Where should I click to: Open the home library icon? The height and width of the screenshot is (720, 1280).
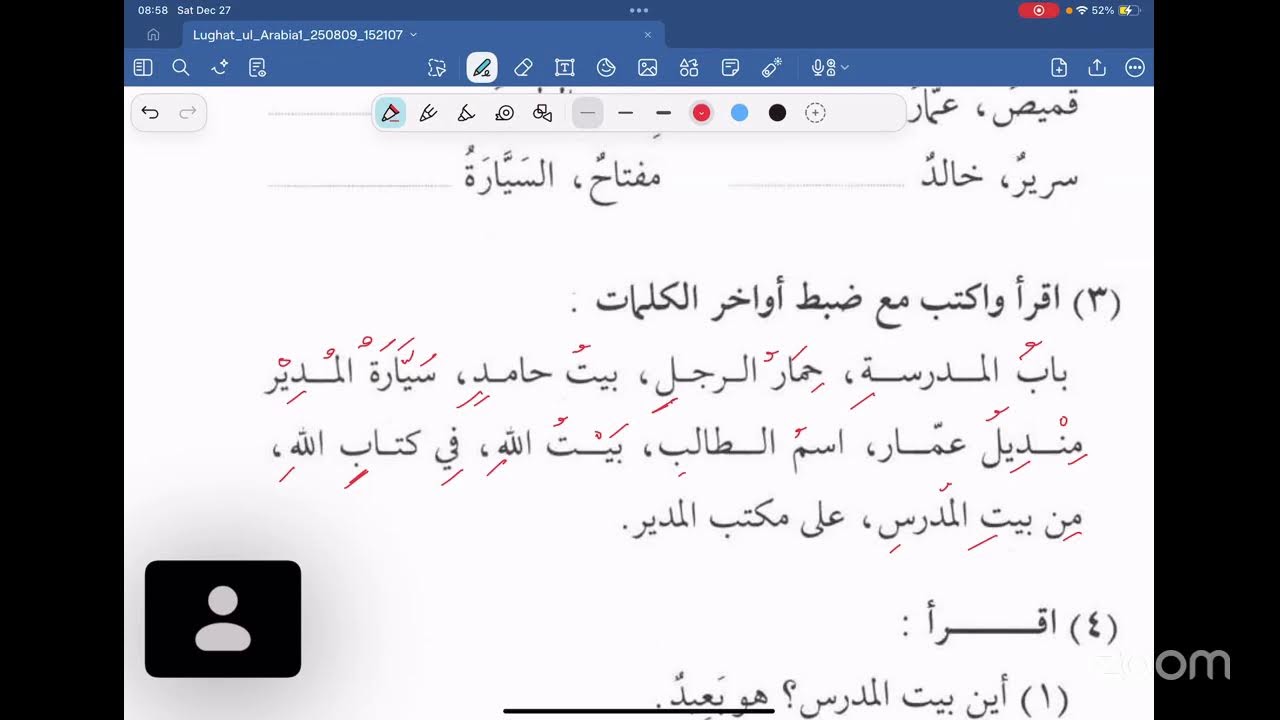pos(153,34)
